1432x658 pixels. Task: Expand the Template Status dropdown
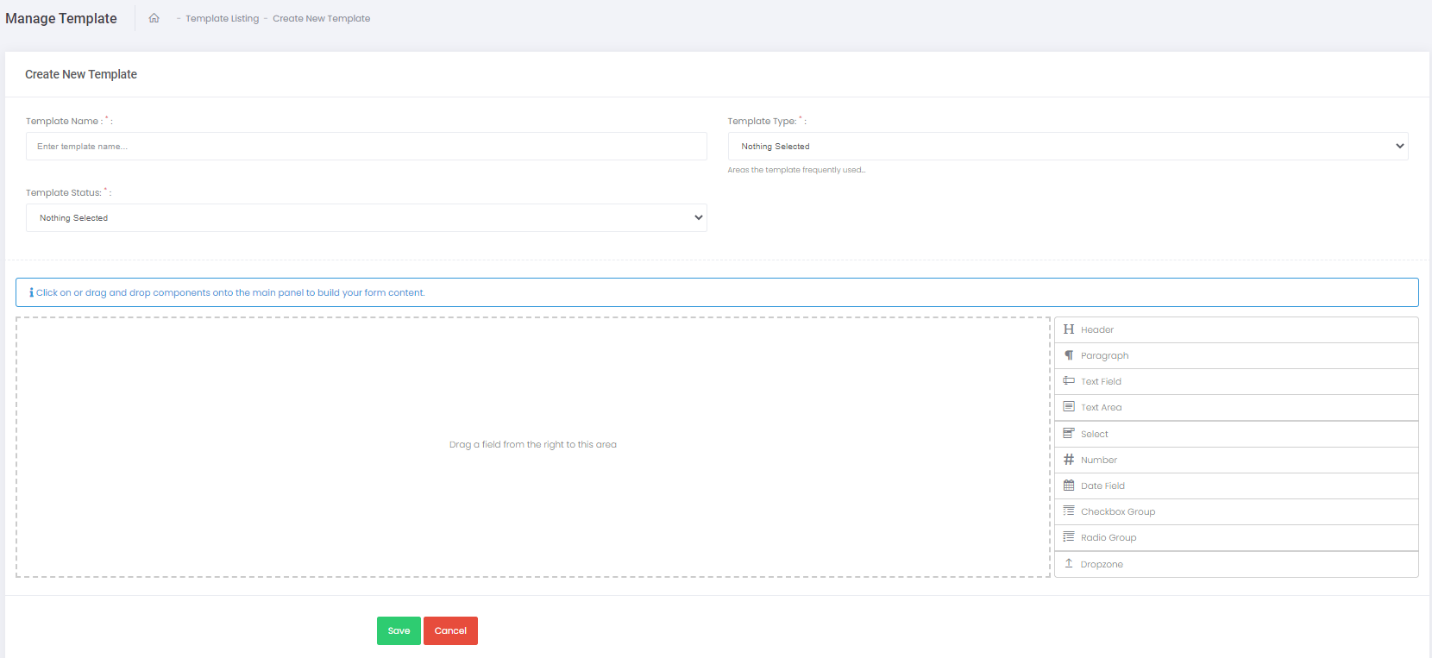pos(366,218)
